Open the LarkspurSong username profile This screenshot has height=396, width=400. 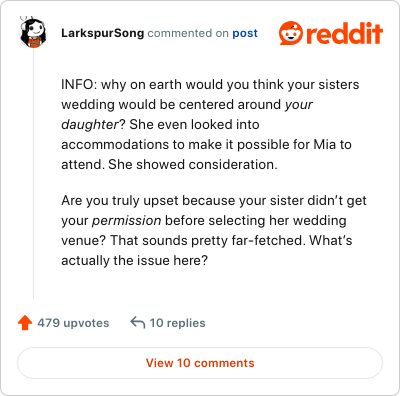(x=103, y=33)
